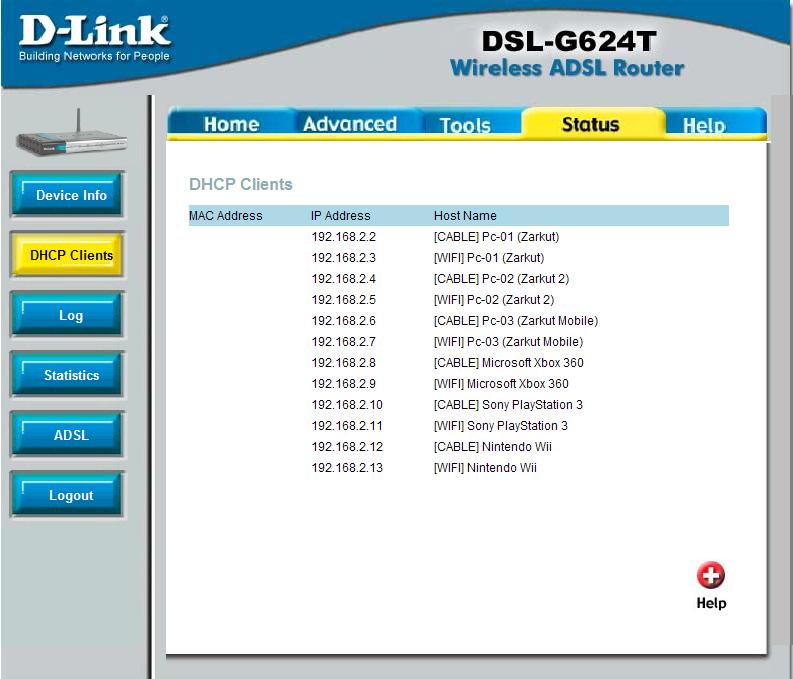The height and width of the screenshot is (679, 793).
Task: Select IP address 192.168.2.11
Action: (x=347, y=426)
